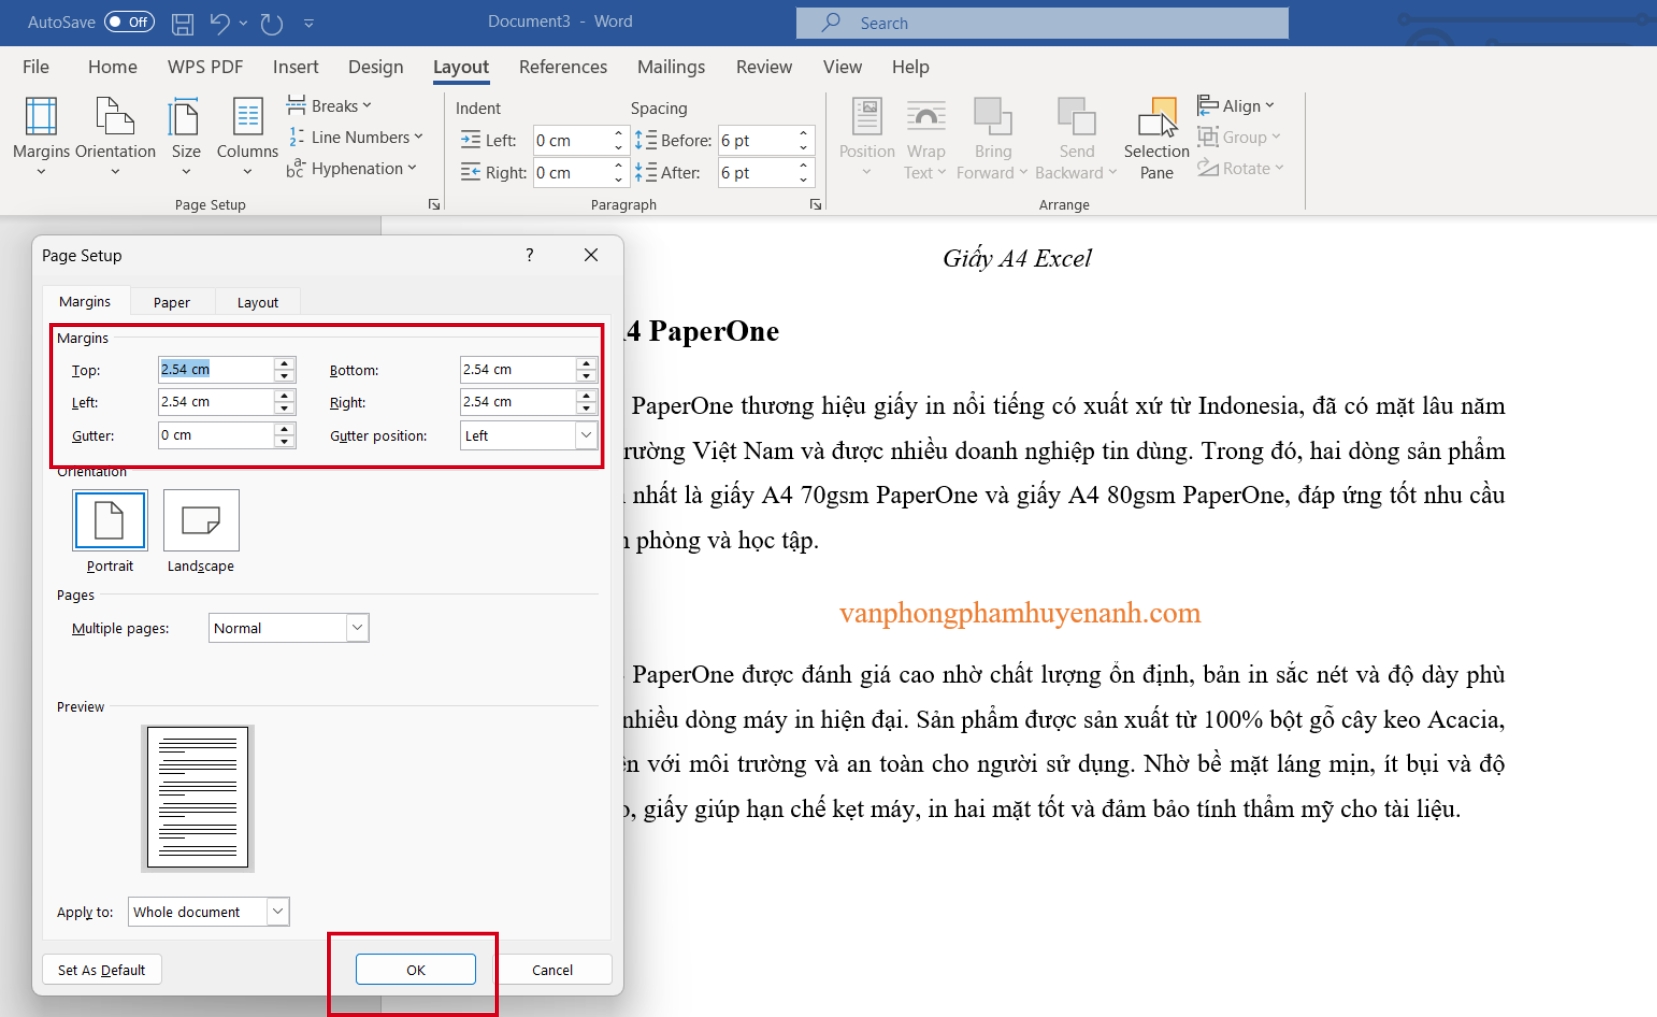The height and width of the screenshot is (1017, 1657).
Task: Open Page Setup dialog help question mark
Action: (530, 255)
